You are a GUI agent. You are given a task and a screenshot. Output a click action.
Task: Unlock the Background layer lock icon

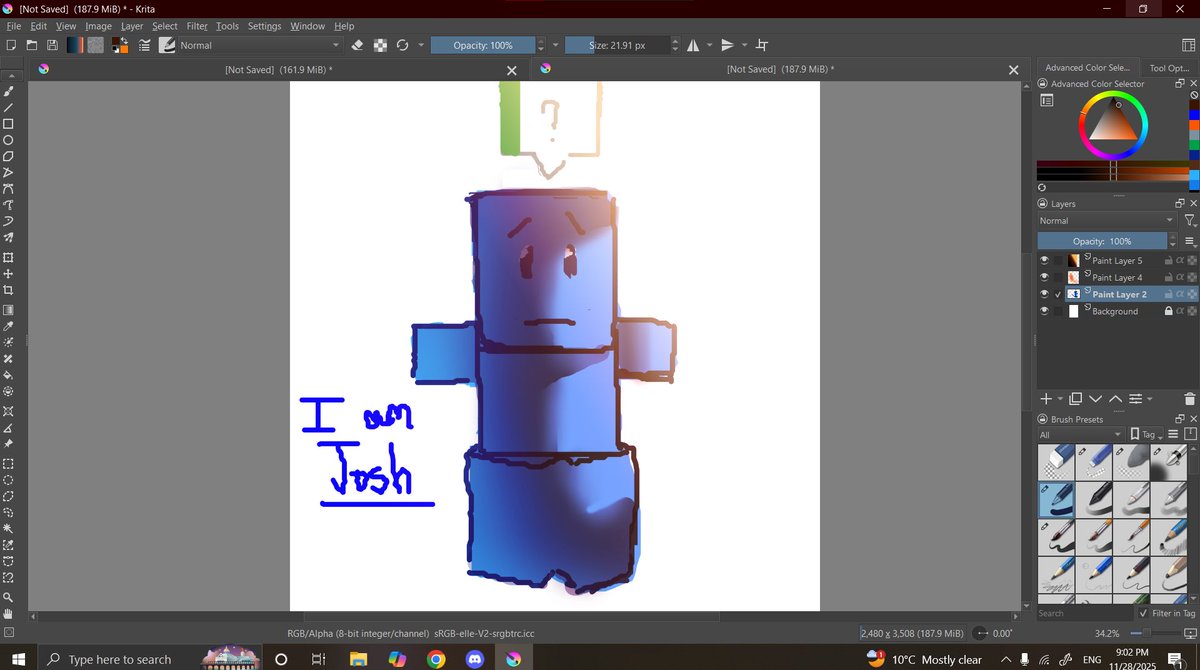click(x=1168, y=311)
